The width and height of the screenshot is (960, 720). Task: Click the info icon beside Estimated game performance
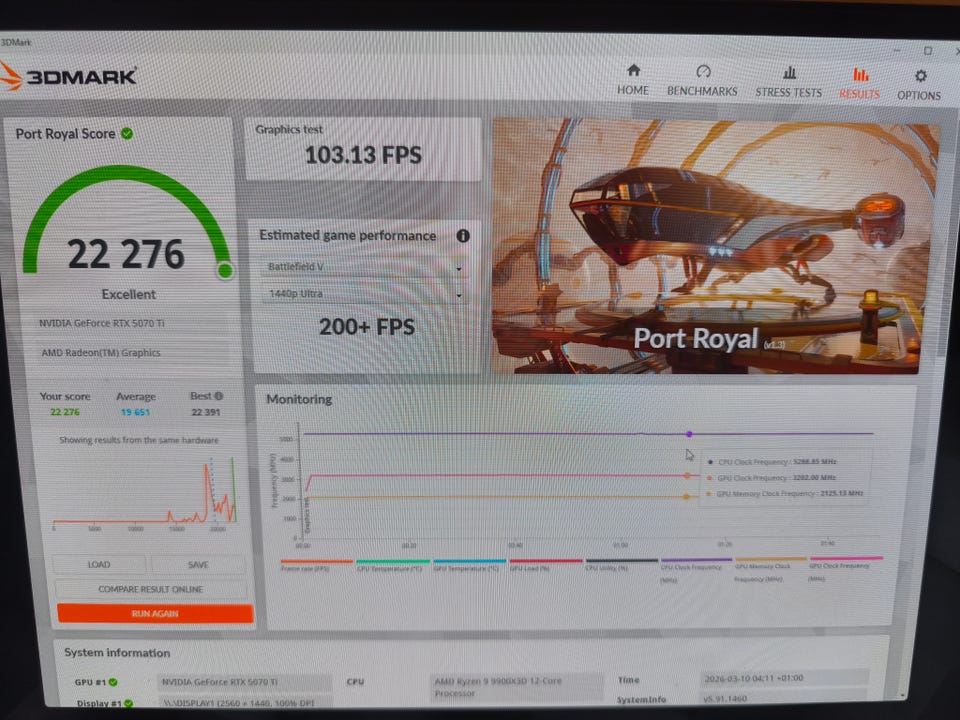tap(463, 236)
